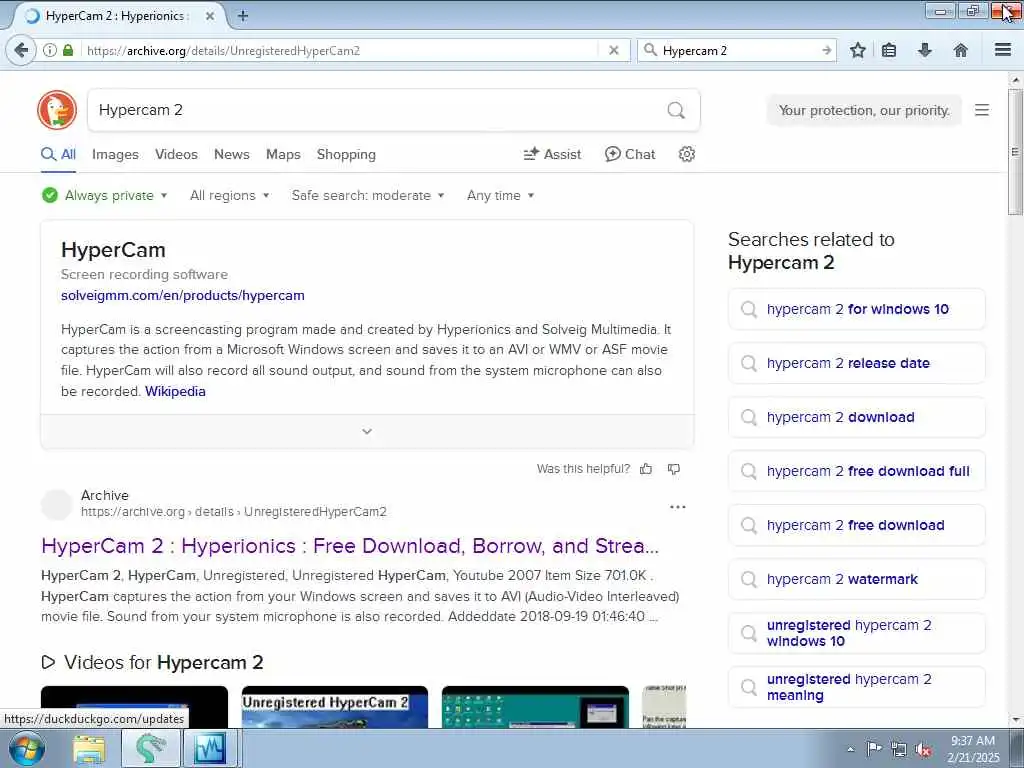
Task: Open Unregistered HyperCam 2 video thumbnail
Action: (335, 707)
